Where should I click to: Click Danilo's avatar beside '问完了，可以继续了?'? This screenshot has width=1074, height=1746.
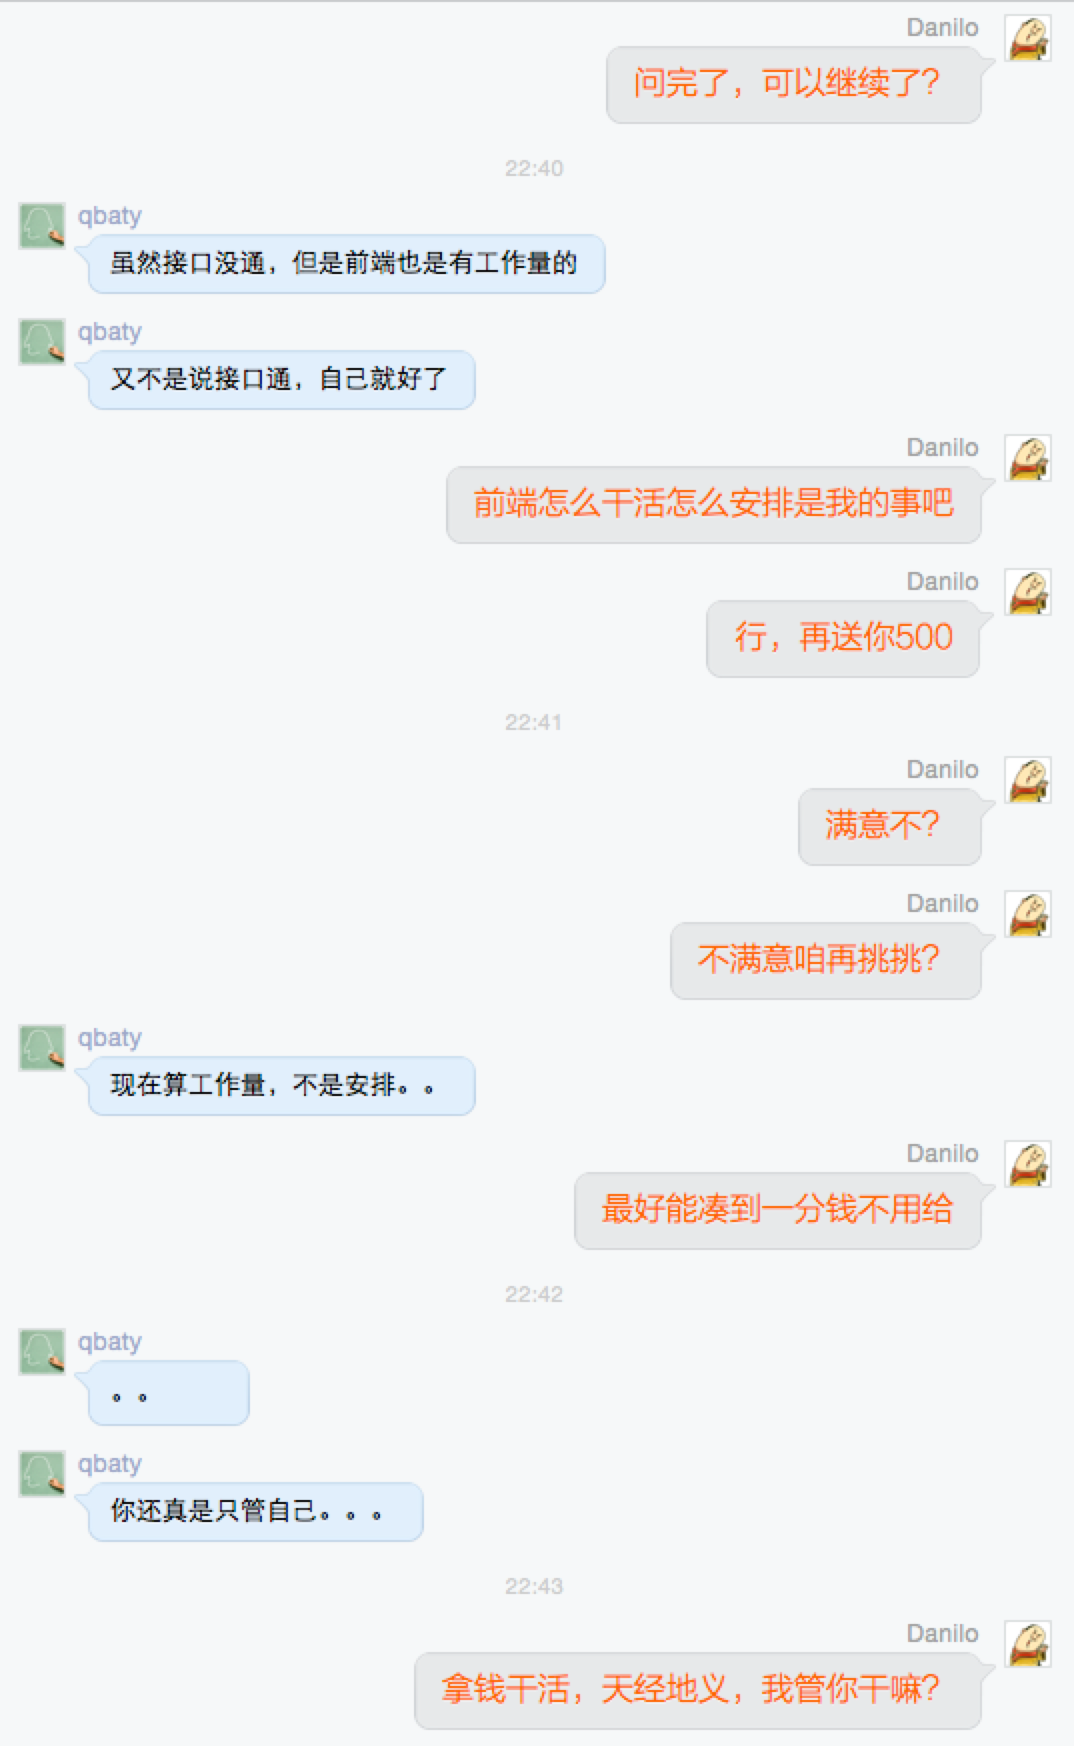(x=1027, y=38)
